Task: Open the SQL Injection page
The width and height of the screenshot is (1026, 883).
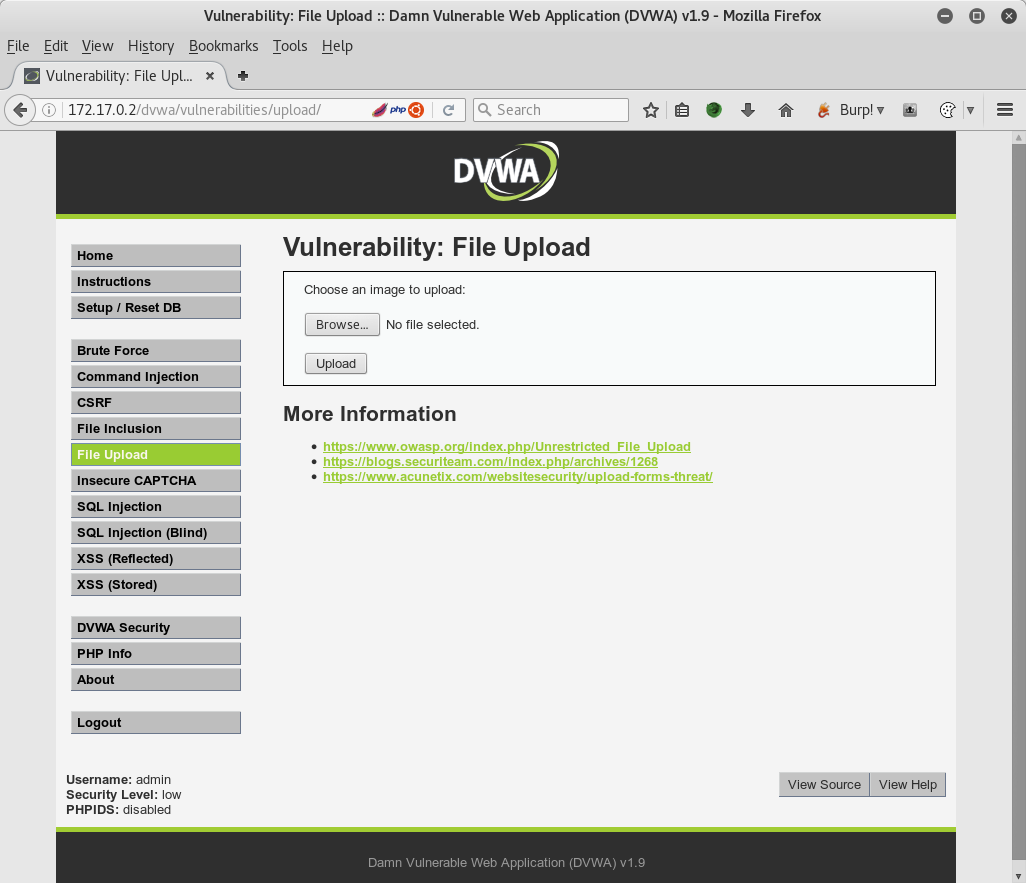Action: [x=156, y=507]
